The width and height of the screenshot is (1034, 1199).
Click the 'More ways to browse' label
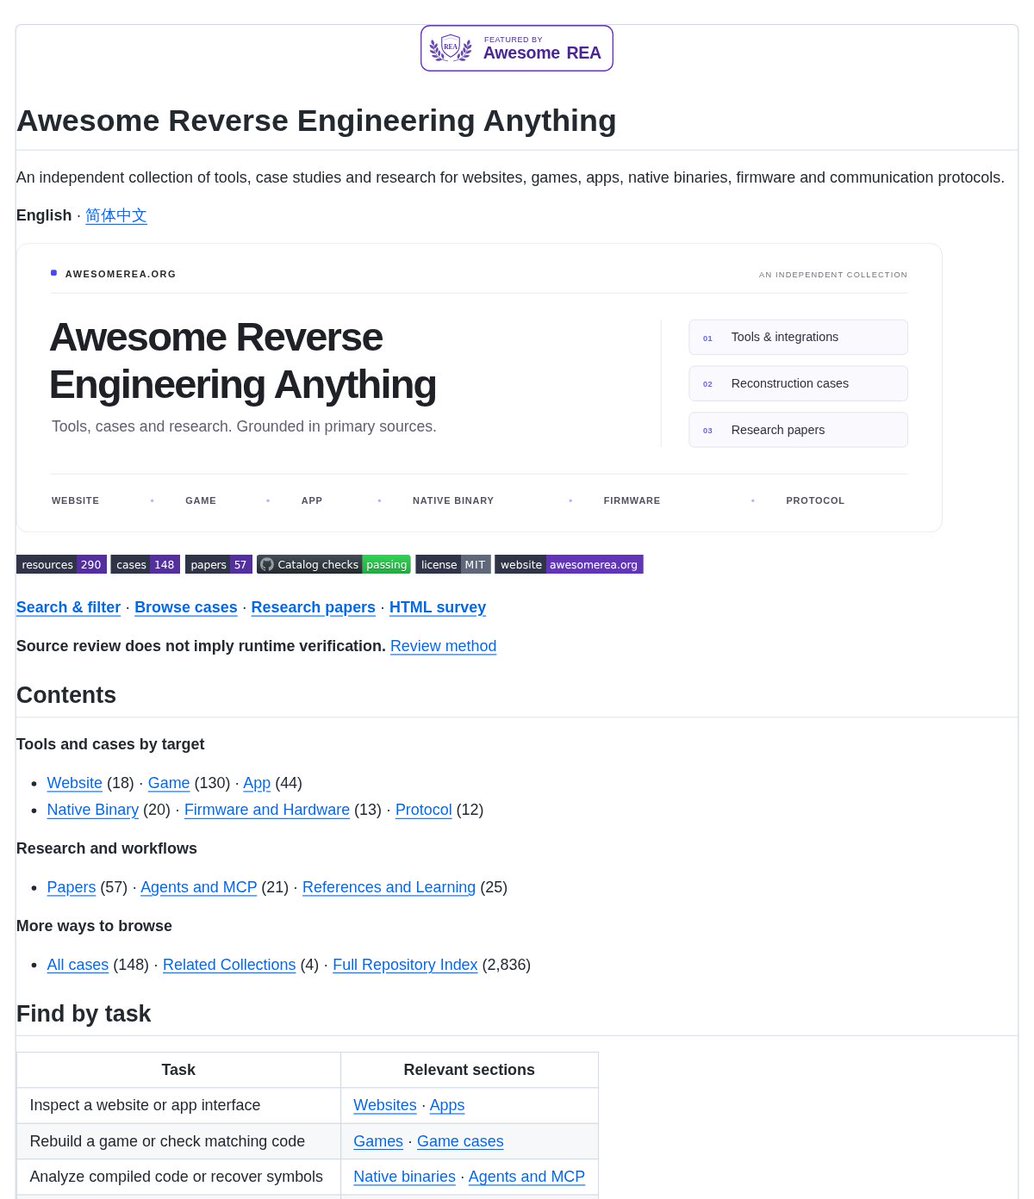point(94,926)
